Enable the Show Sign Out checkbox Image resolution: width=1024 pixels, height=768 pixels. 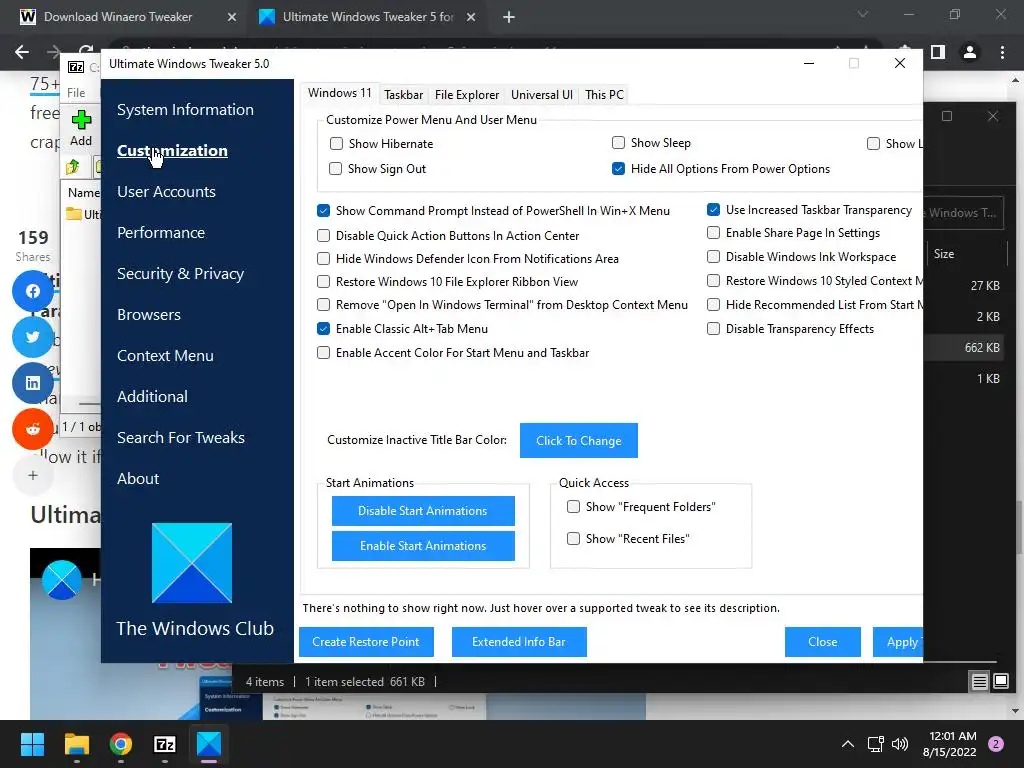(x=336, y=168)
